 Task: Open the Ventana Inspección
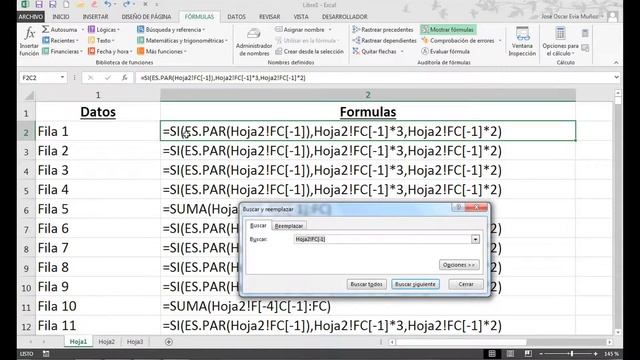point(522,41)
